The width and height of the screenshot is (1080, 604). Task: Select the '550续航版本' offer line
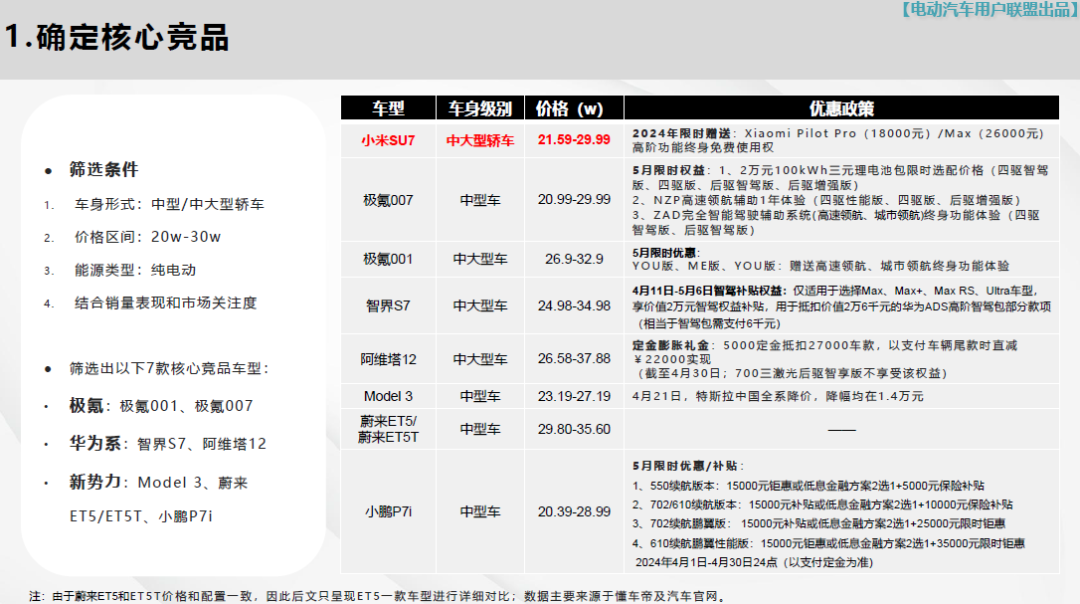point(808,486)
